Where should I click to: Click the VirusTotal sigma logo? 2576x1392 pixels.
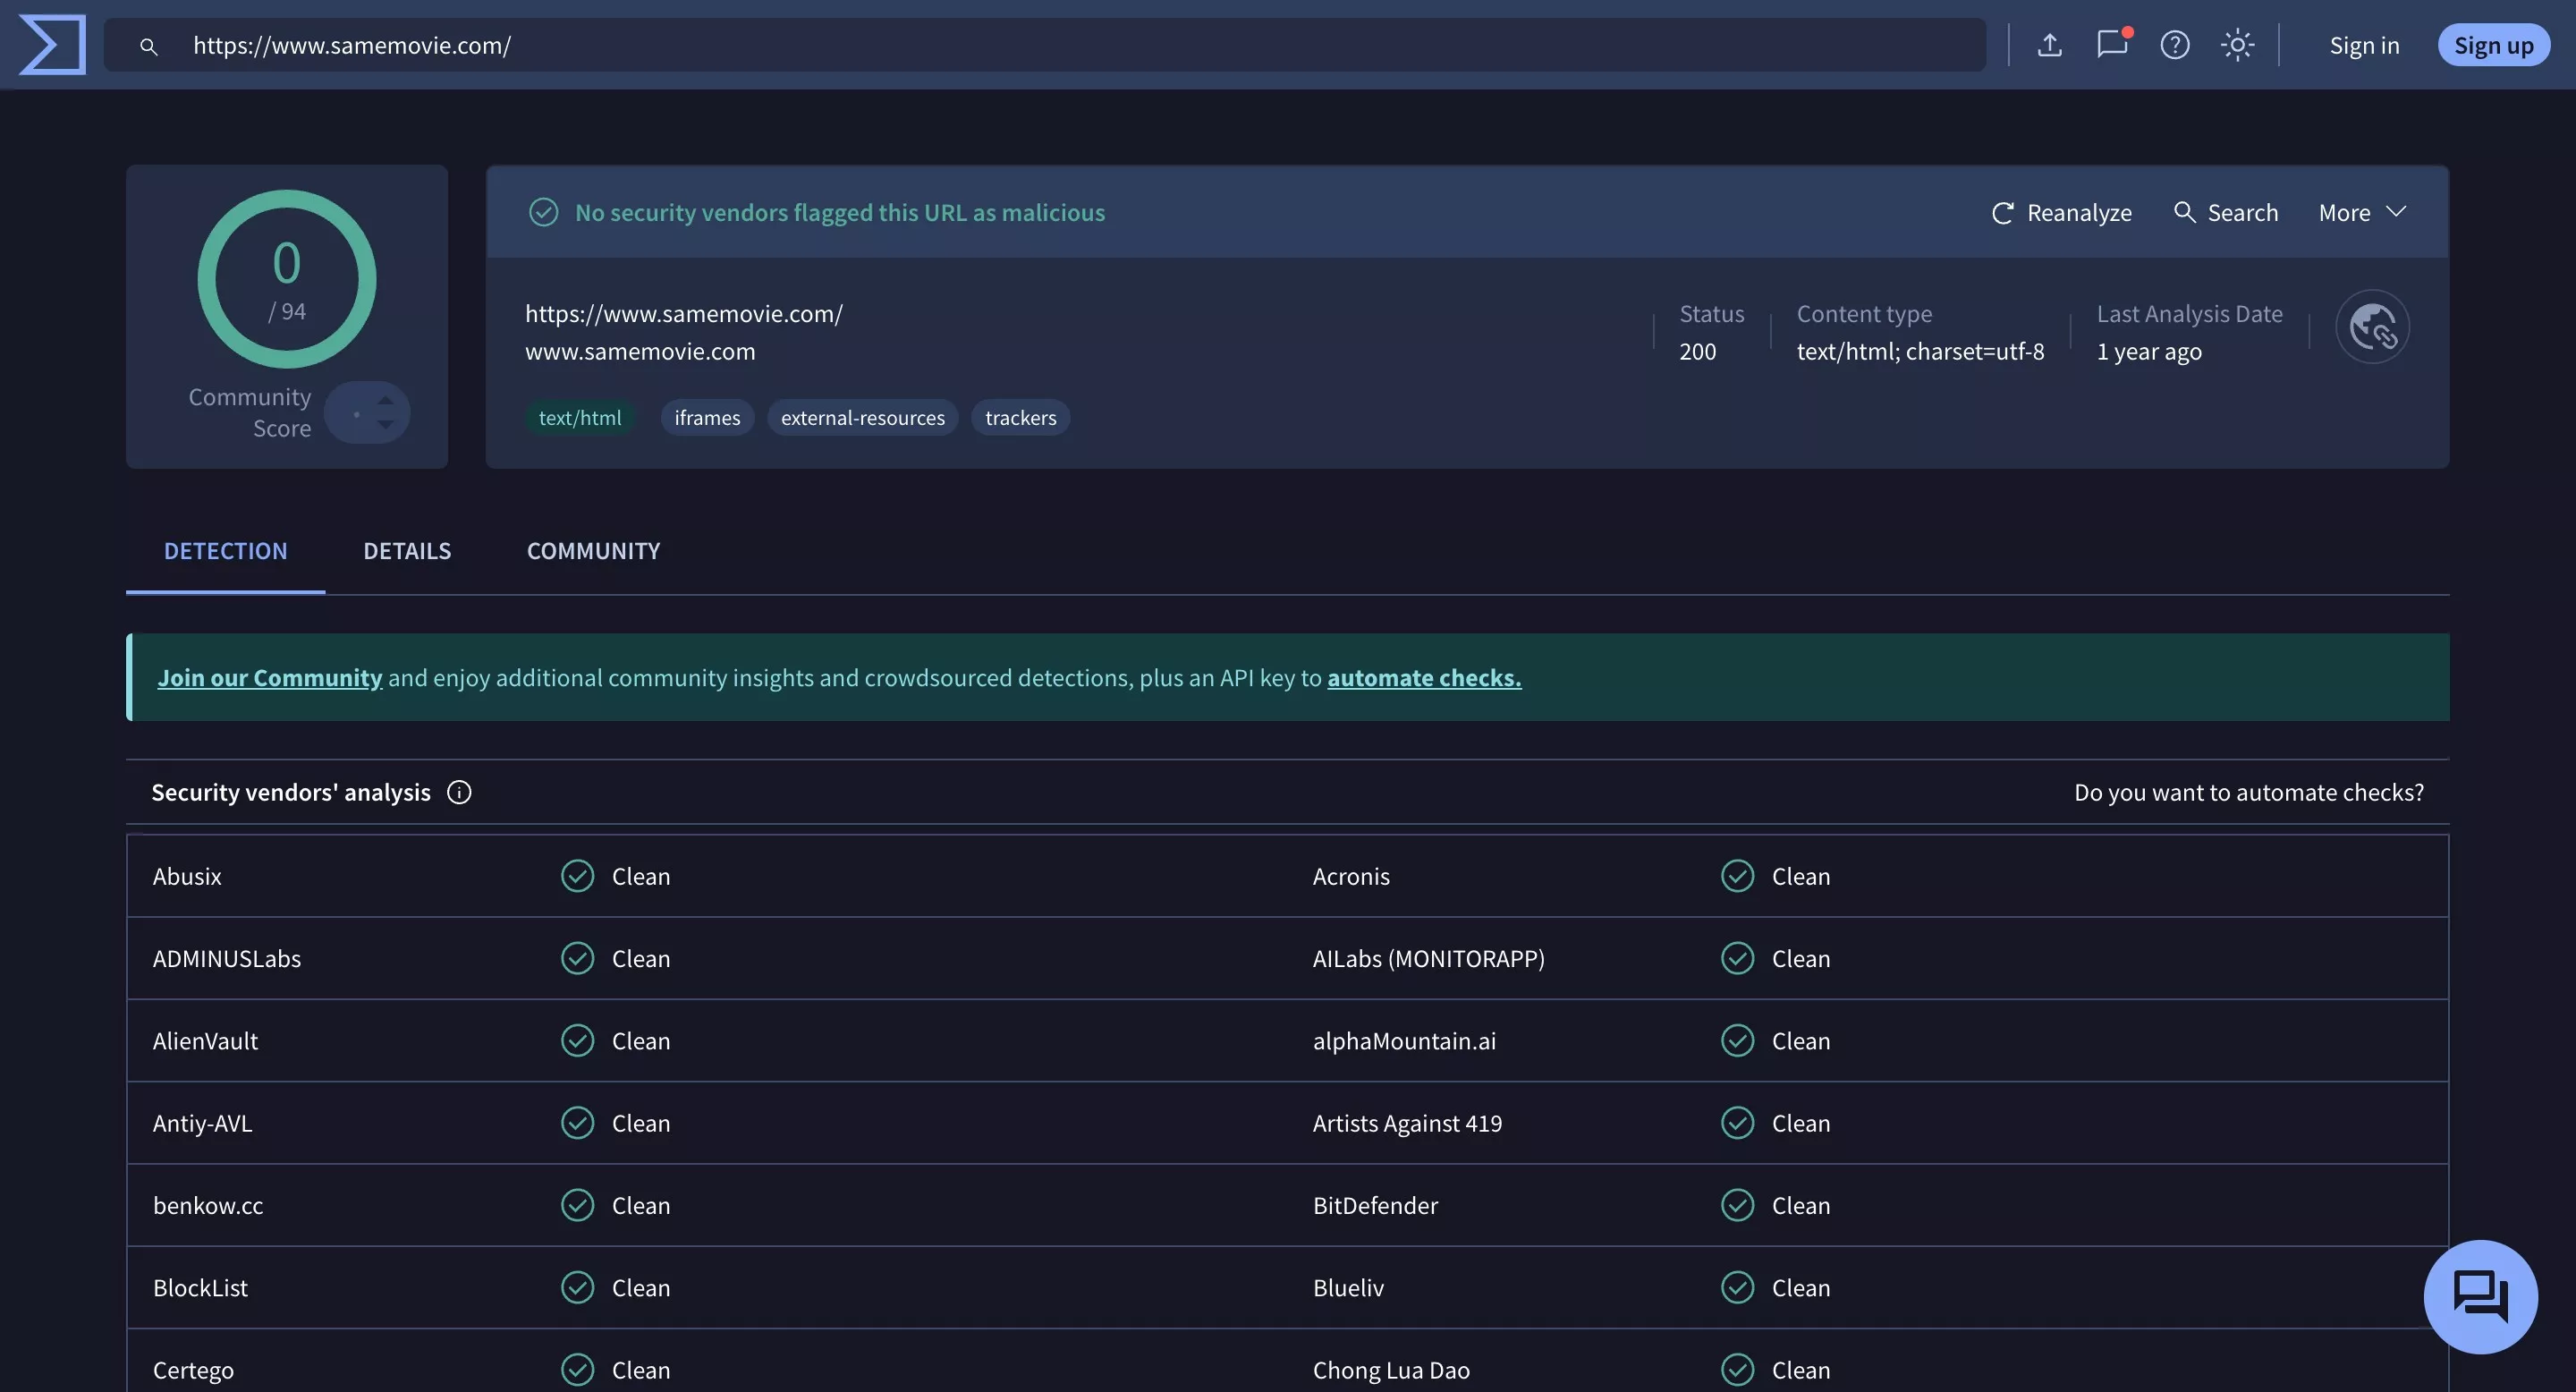coord(52,45)
